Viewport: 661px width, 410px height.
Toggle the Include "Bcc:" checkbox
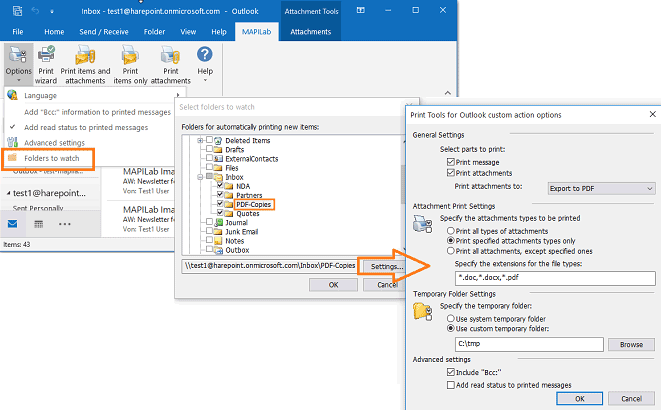pyautogui.click(x=451, y=372)
